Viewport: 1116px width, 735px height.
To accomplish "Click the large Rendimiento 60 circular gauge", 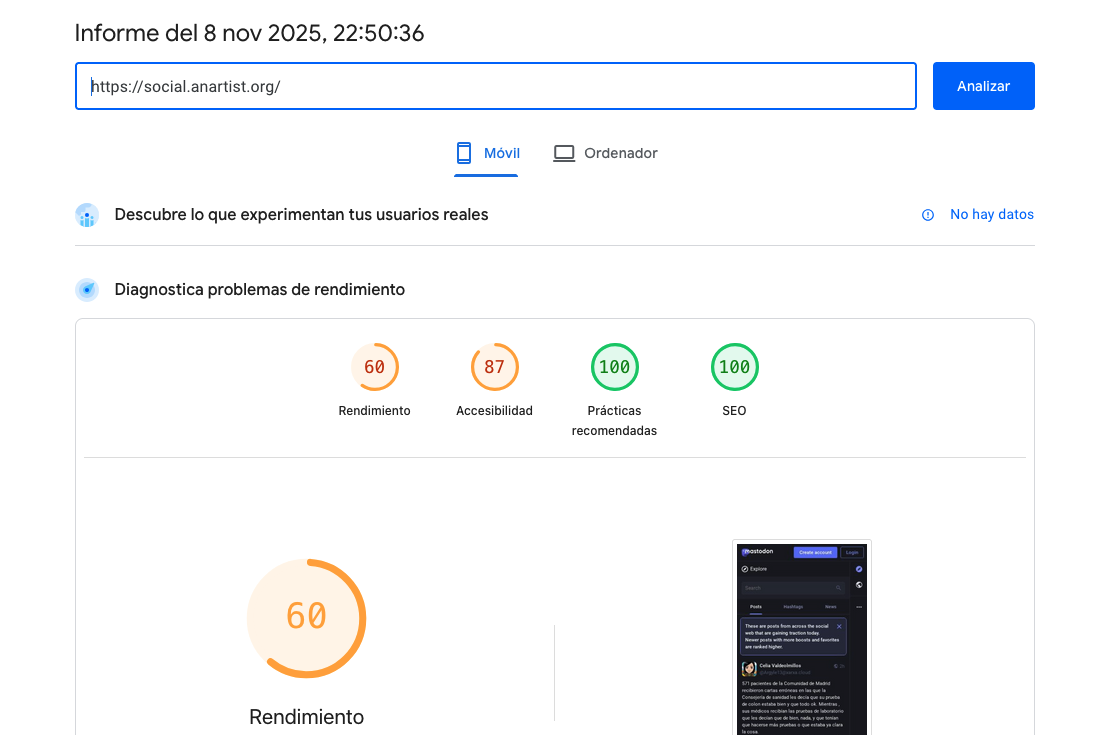I will click(306, 617).
